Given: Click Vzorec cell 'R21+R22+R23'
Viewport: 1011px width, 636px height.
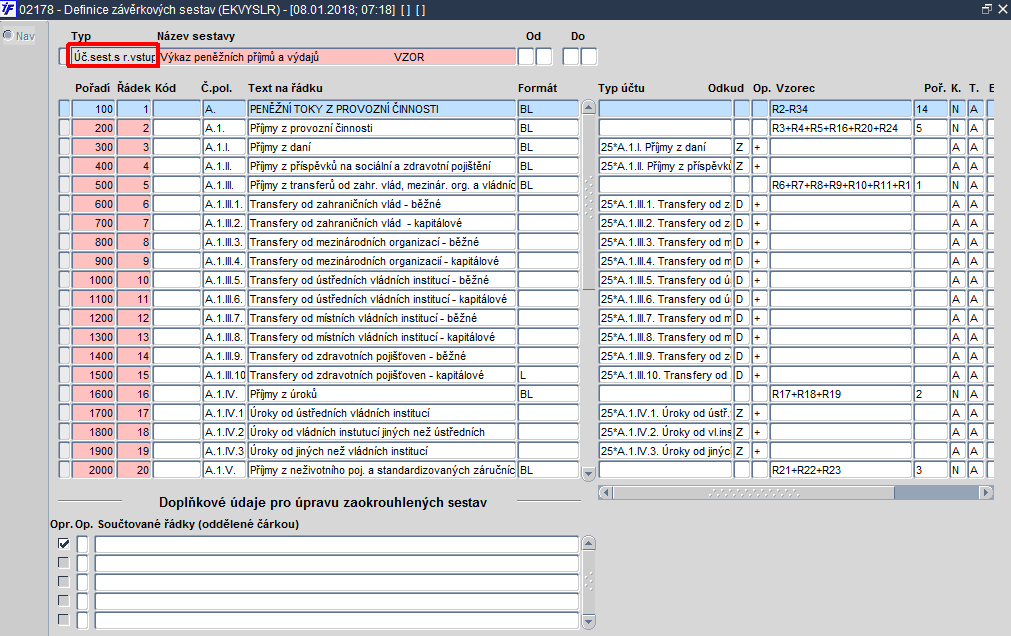Looking at the screenshot, I should click(x=841, y=470).
